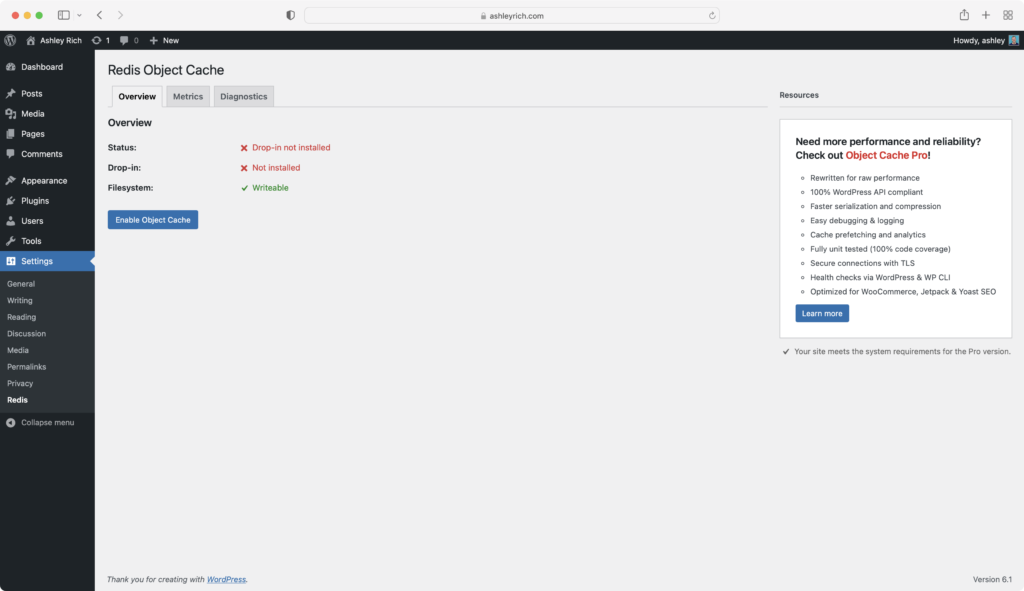Collapse the admin sidebar menu
The width and height of the screenshot is (1024, 591).
pos(47,422)
